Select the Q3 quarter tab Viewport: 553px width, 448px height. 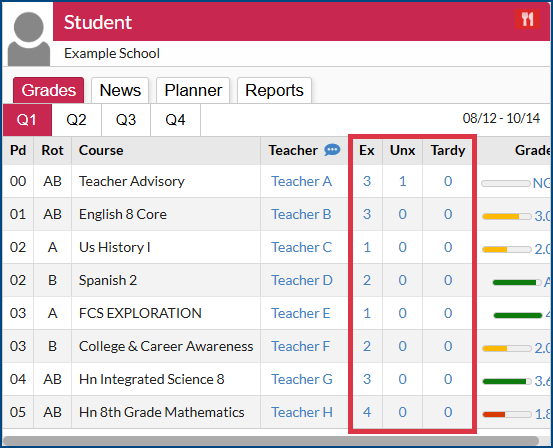point(126,120)
